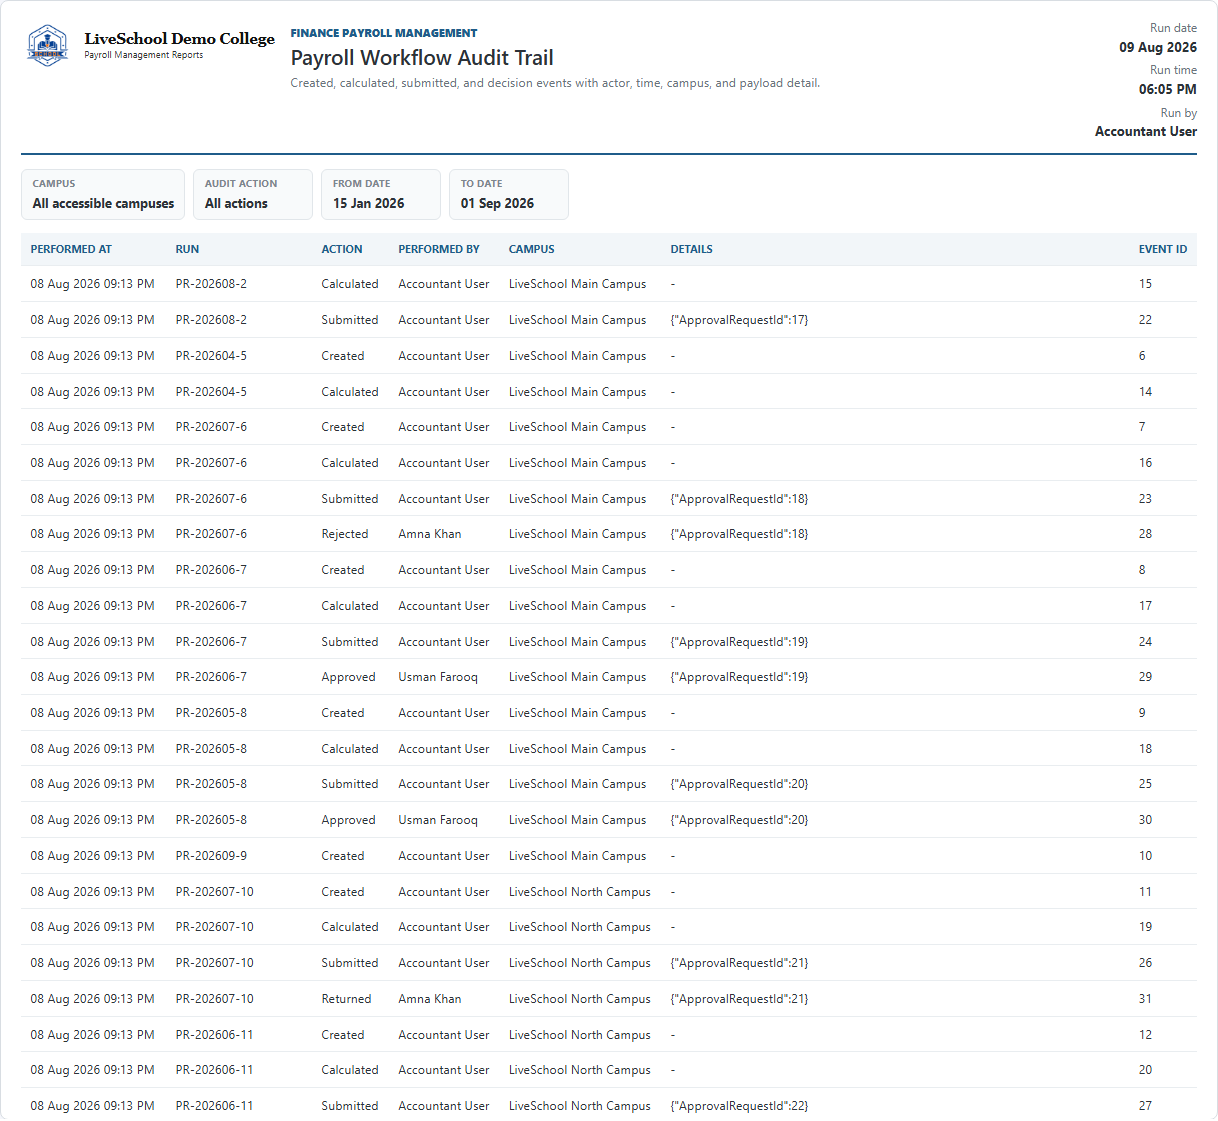
Task: Click the timestamp in event 15 row
Action: (93, 284)
